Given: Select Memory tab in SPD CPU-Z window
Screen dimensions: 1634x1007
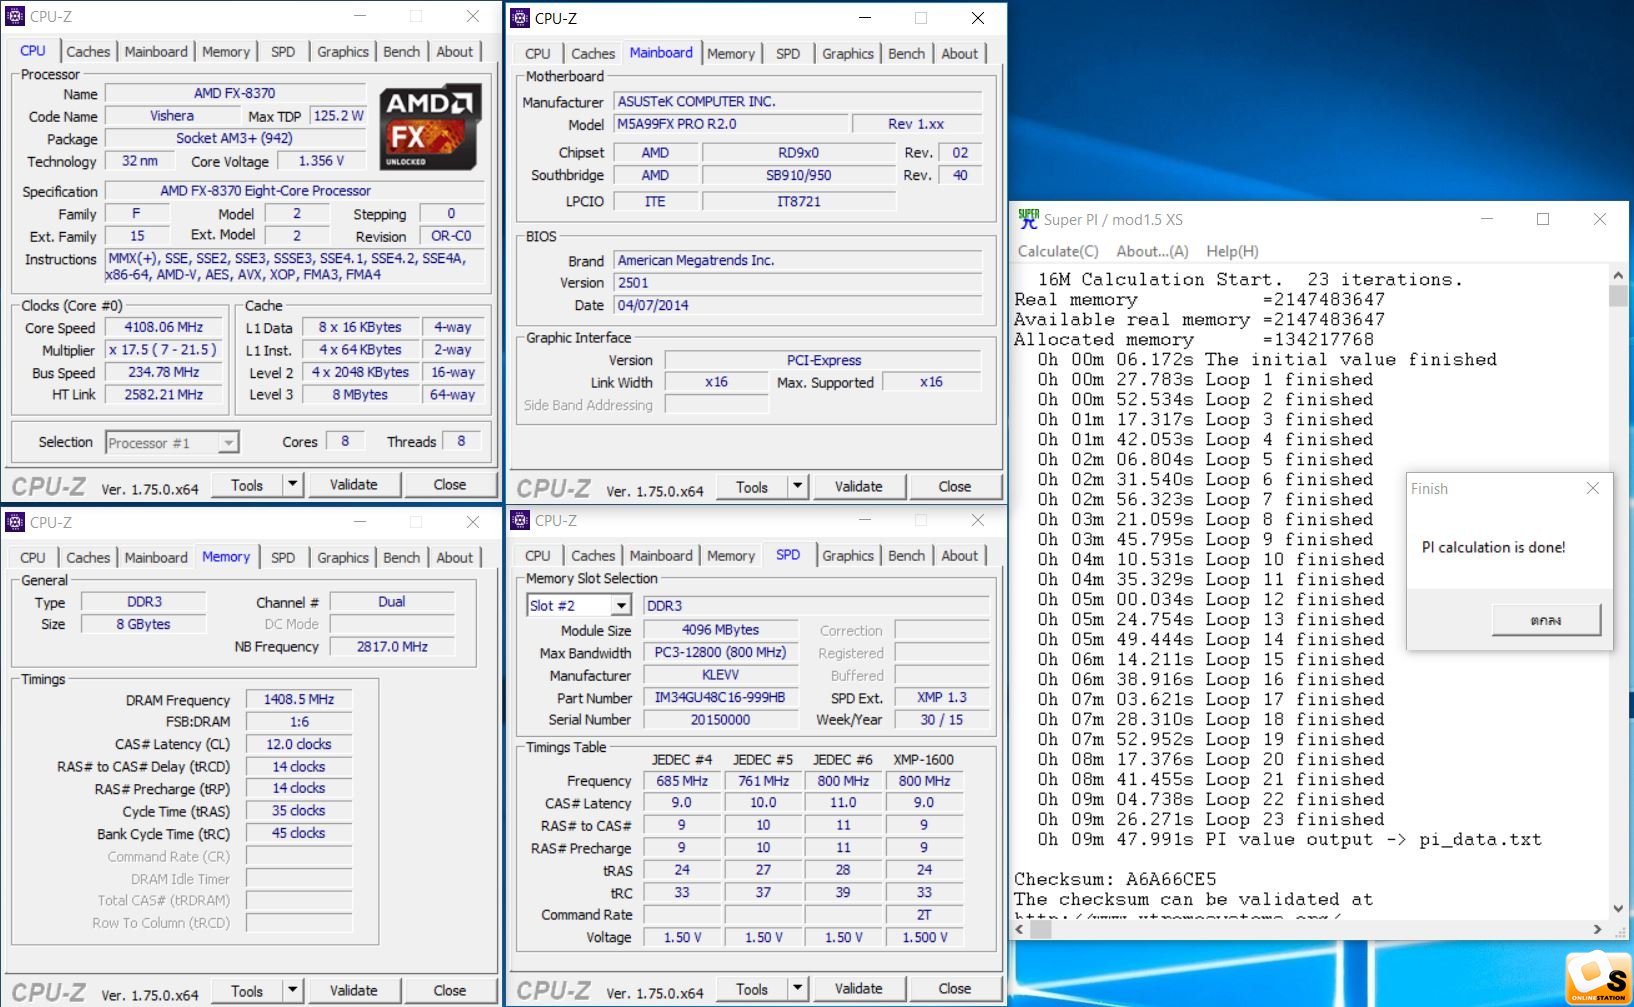Looking at the screenshot, I should pyautogui.click(x=731, y=555).
